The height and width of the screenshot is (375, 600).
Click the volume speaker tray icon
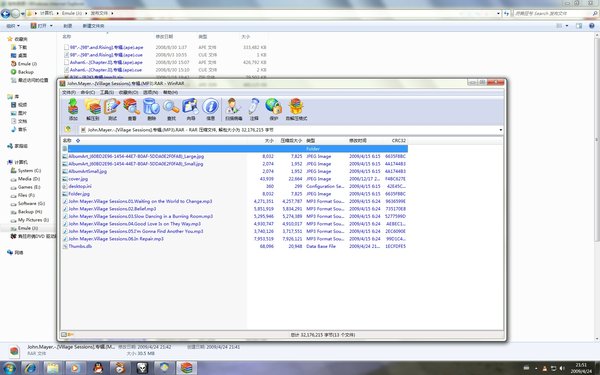pos(562,368)
